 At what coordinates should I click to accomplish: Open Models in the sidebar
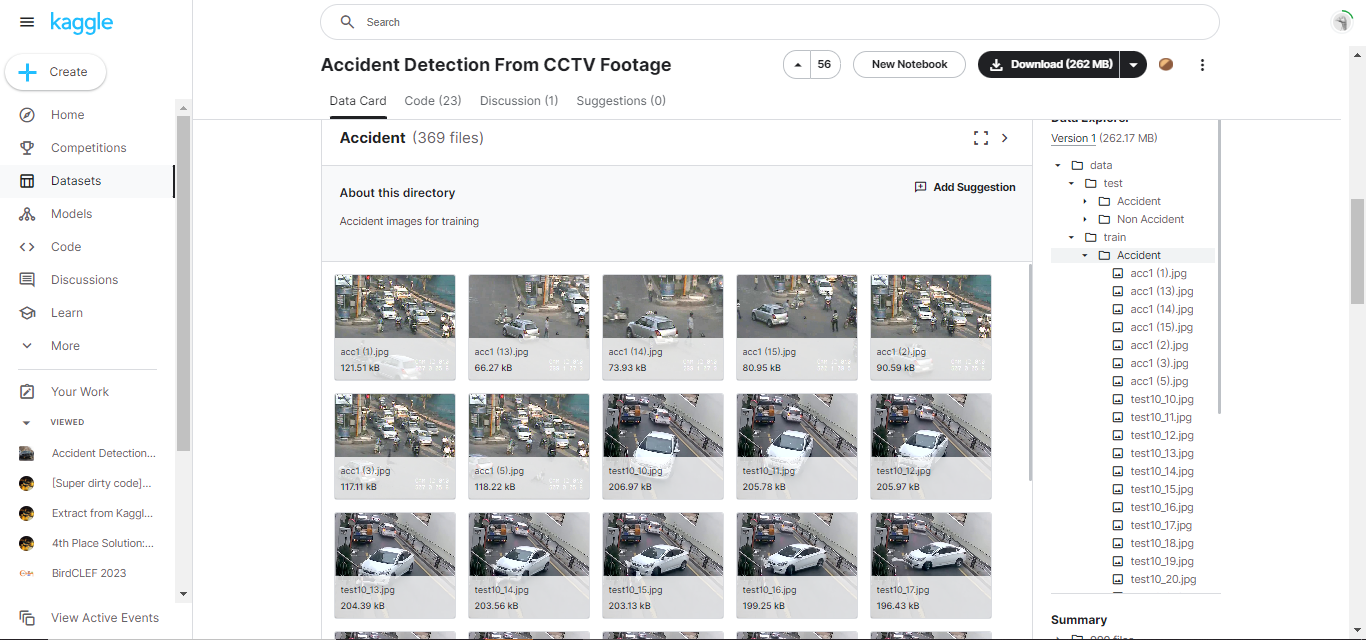click(x=71, y=214)
